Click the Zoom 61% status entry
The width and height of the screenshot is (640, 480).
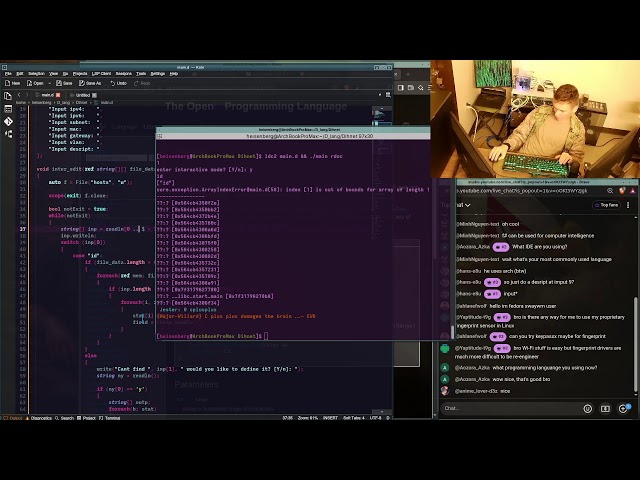(308, 418)
